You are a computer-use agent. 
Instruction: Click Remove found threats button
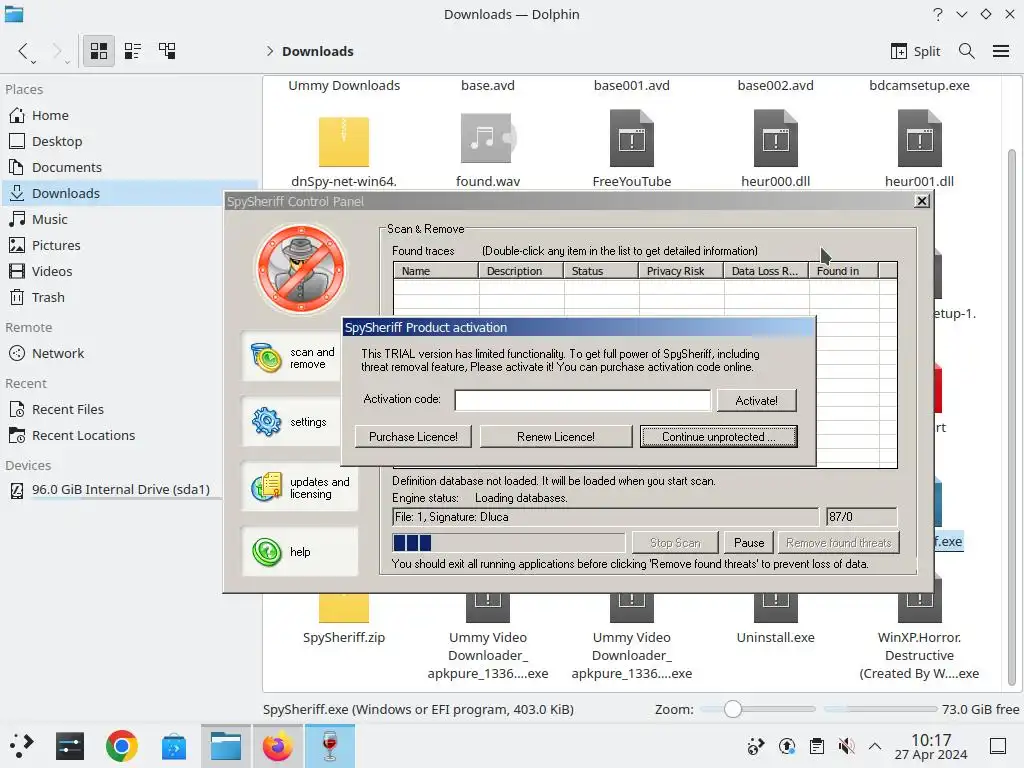(839, 543)
